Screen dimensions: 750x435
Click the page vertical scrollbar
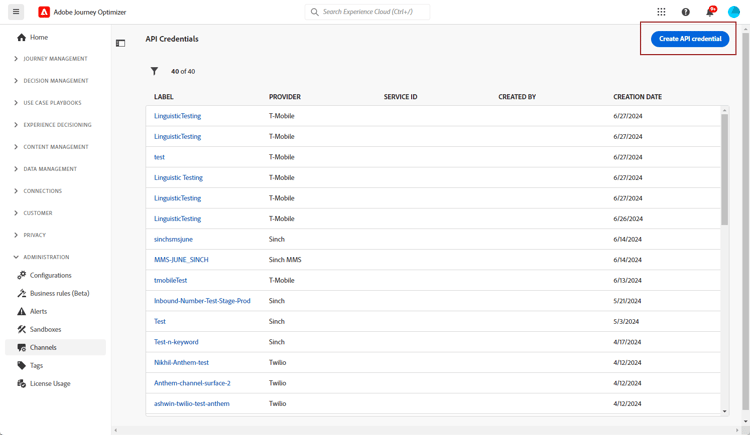(746, 220)
